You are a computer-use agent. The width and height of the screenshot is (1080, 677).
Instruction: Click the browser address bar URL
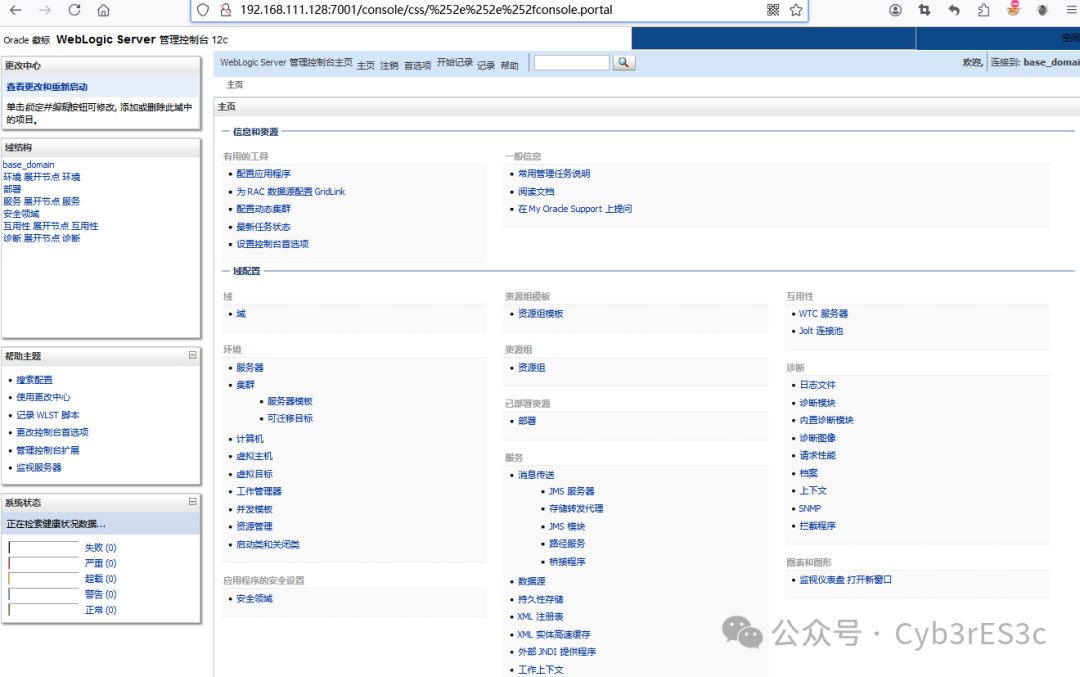tap(426, 10)
